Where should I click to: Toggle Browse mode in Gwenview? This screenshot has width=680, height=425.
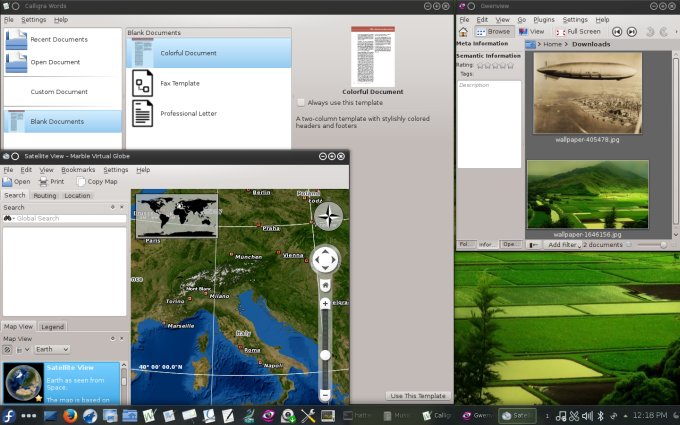pos(494,32)
